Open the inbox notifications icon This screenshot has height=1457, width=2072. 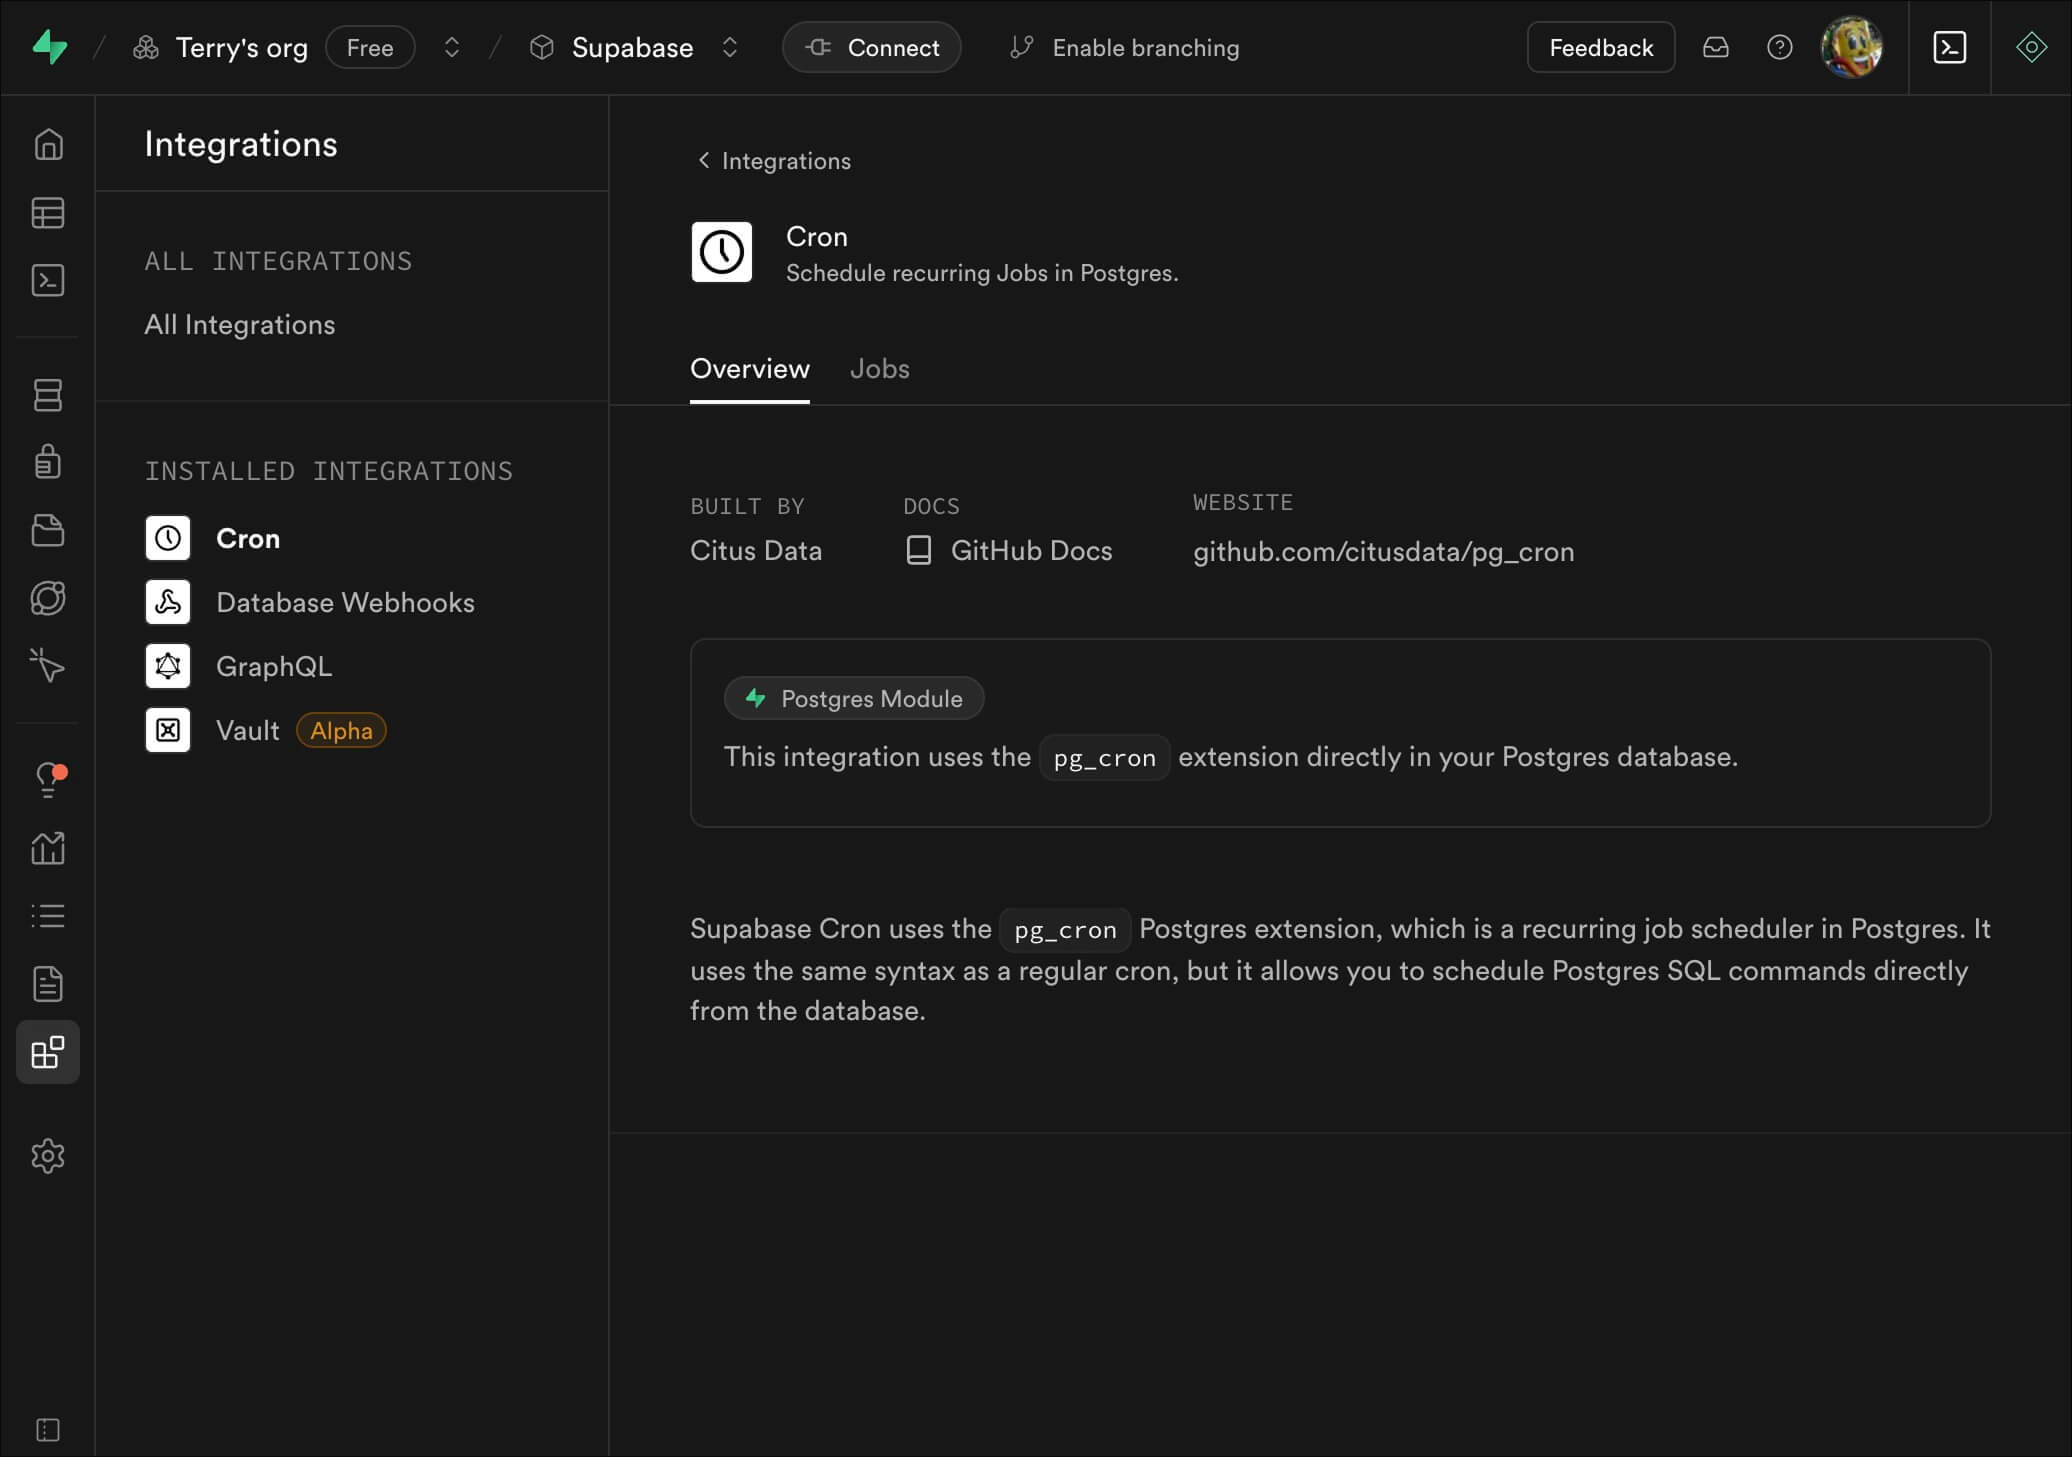[1716, 47]
